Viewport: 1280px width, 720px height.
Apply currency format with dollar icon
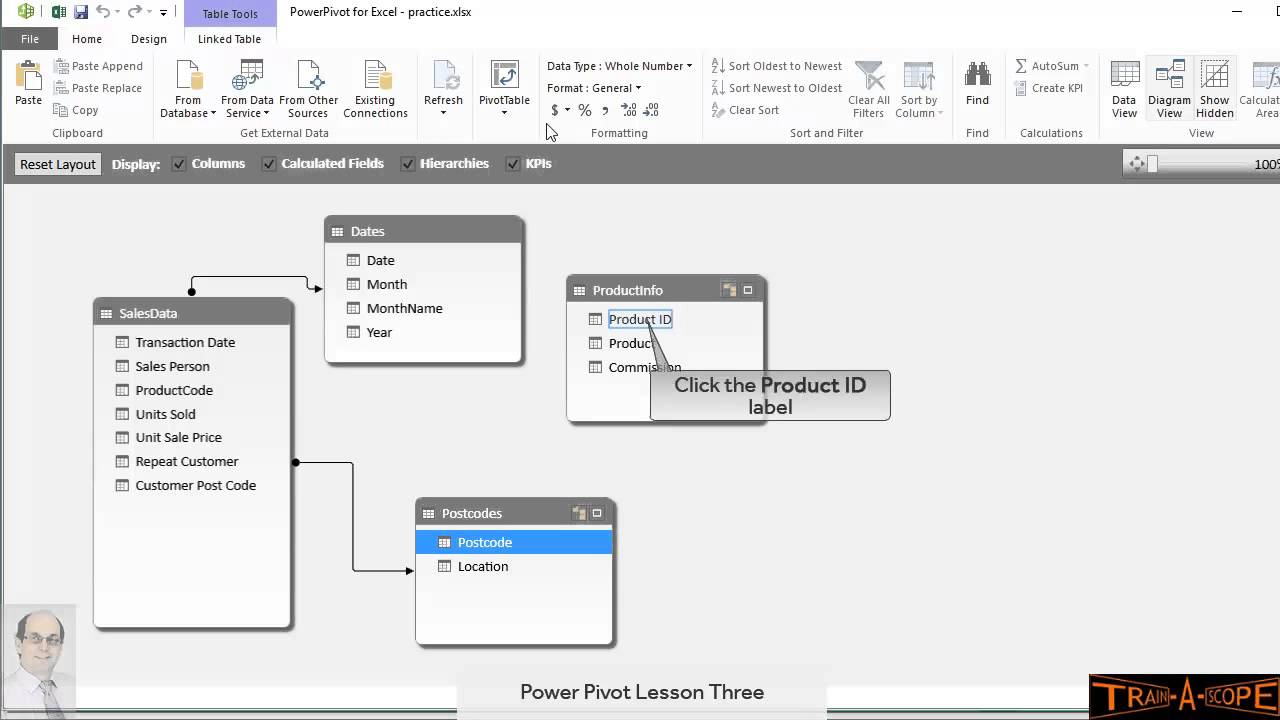pos(555,110)
